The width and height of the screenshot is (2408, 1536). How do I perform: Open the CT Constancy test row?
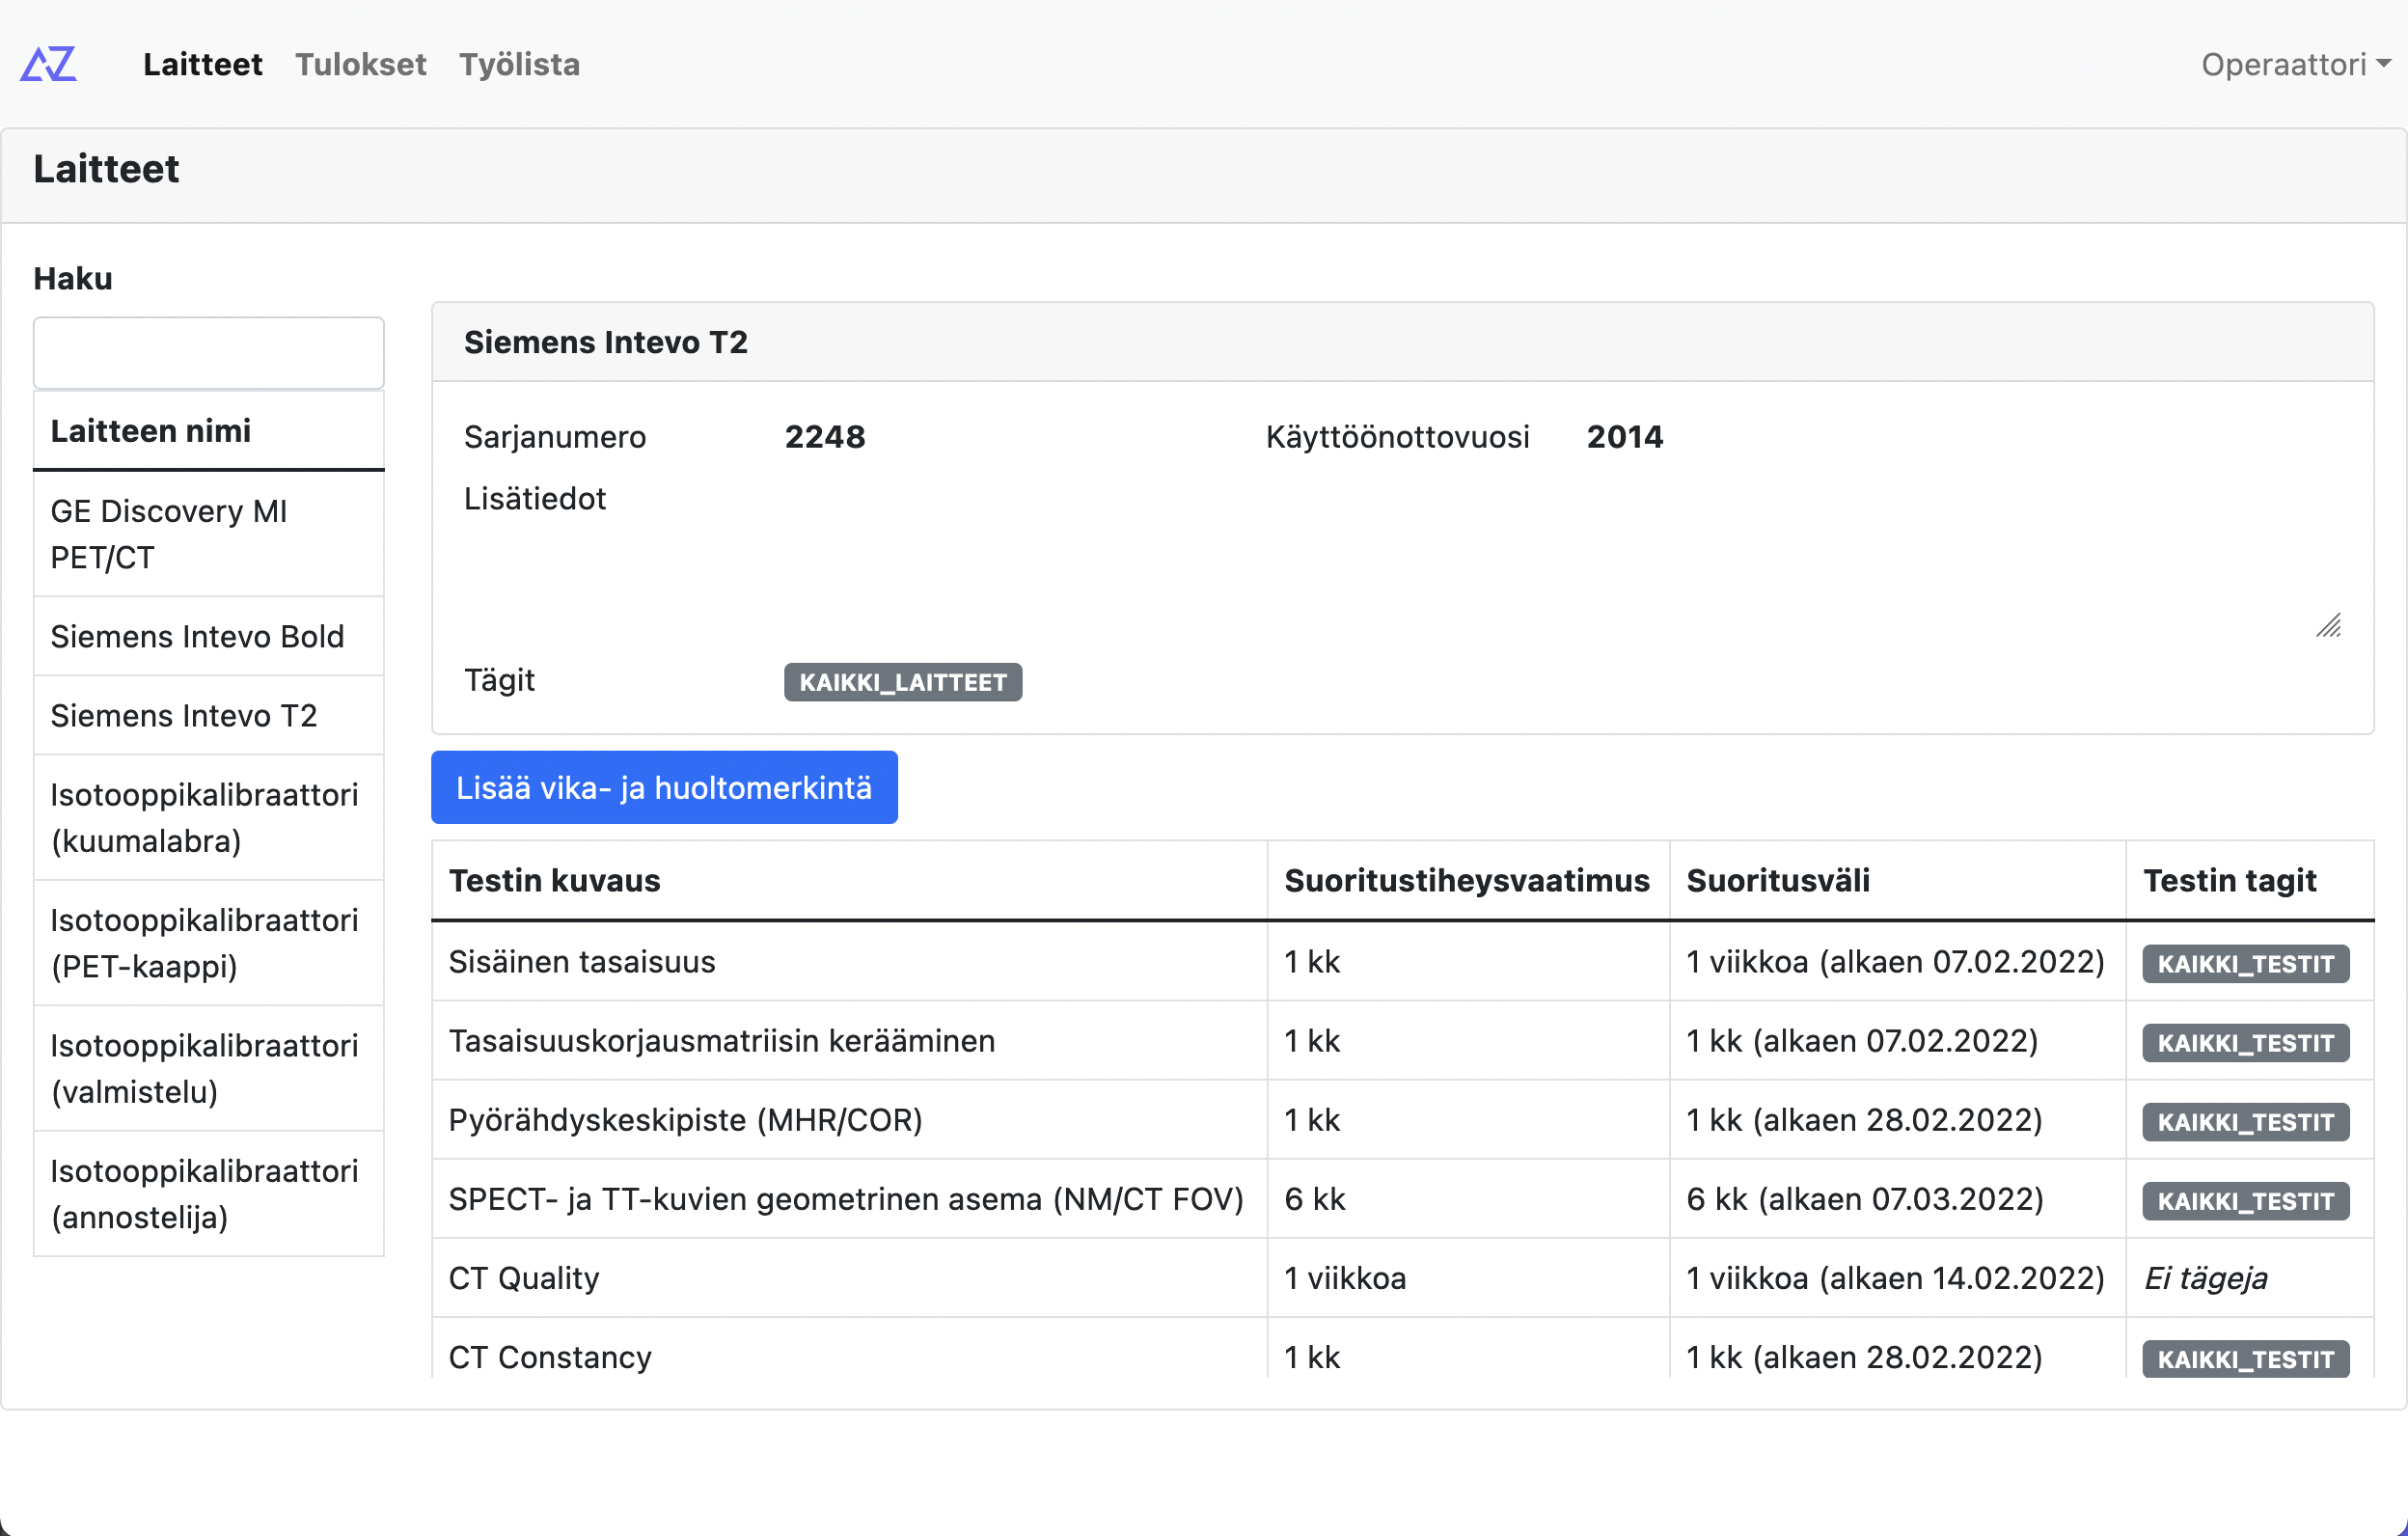coord(1402,1350)
